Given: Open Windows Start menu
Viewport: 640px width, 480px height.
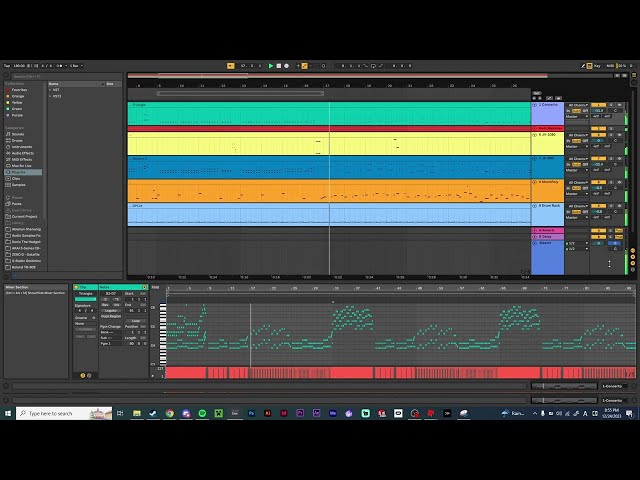Looking at the screenshot, I should coord(7,413).
